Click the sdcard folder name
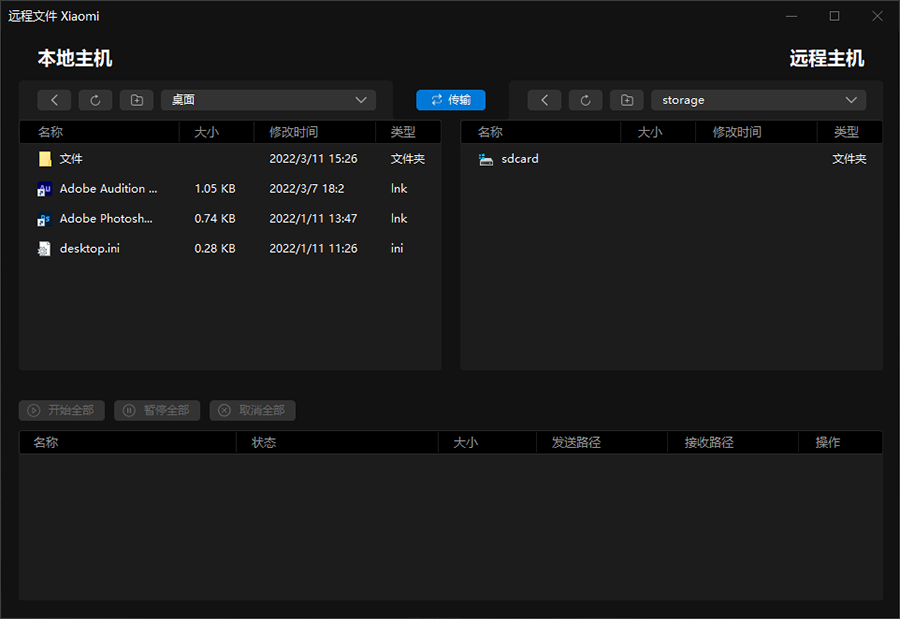The width and height of the screenshot is (900, 619). (520, 159)
